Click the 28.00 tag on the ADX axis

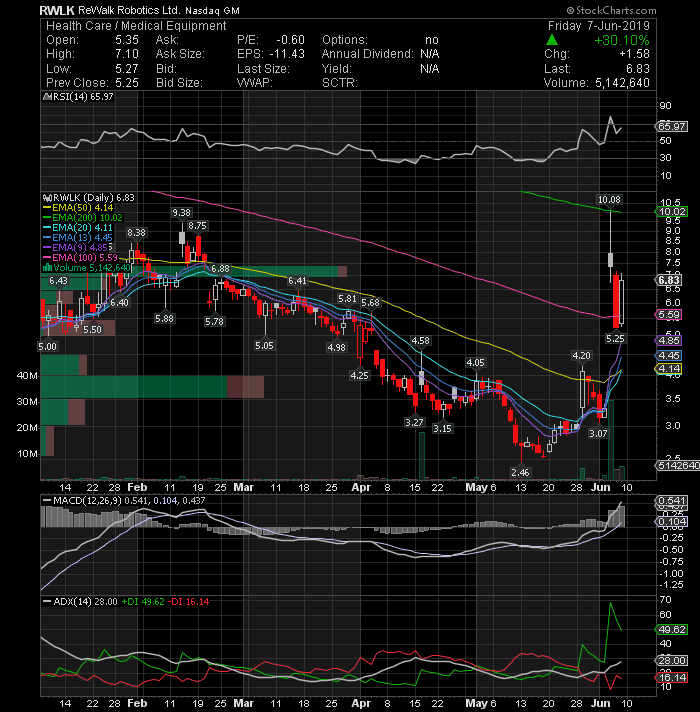tap(672, 660)
